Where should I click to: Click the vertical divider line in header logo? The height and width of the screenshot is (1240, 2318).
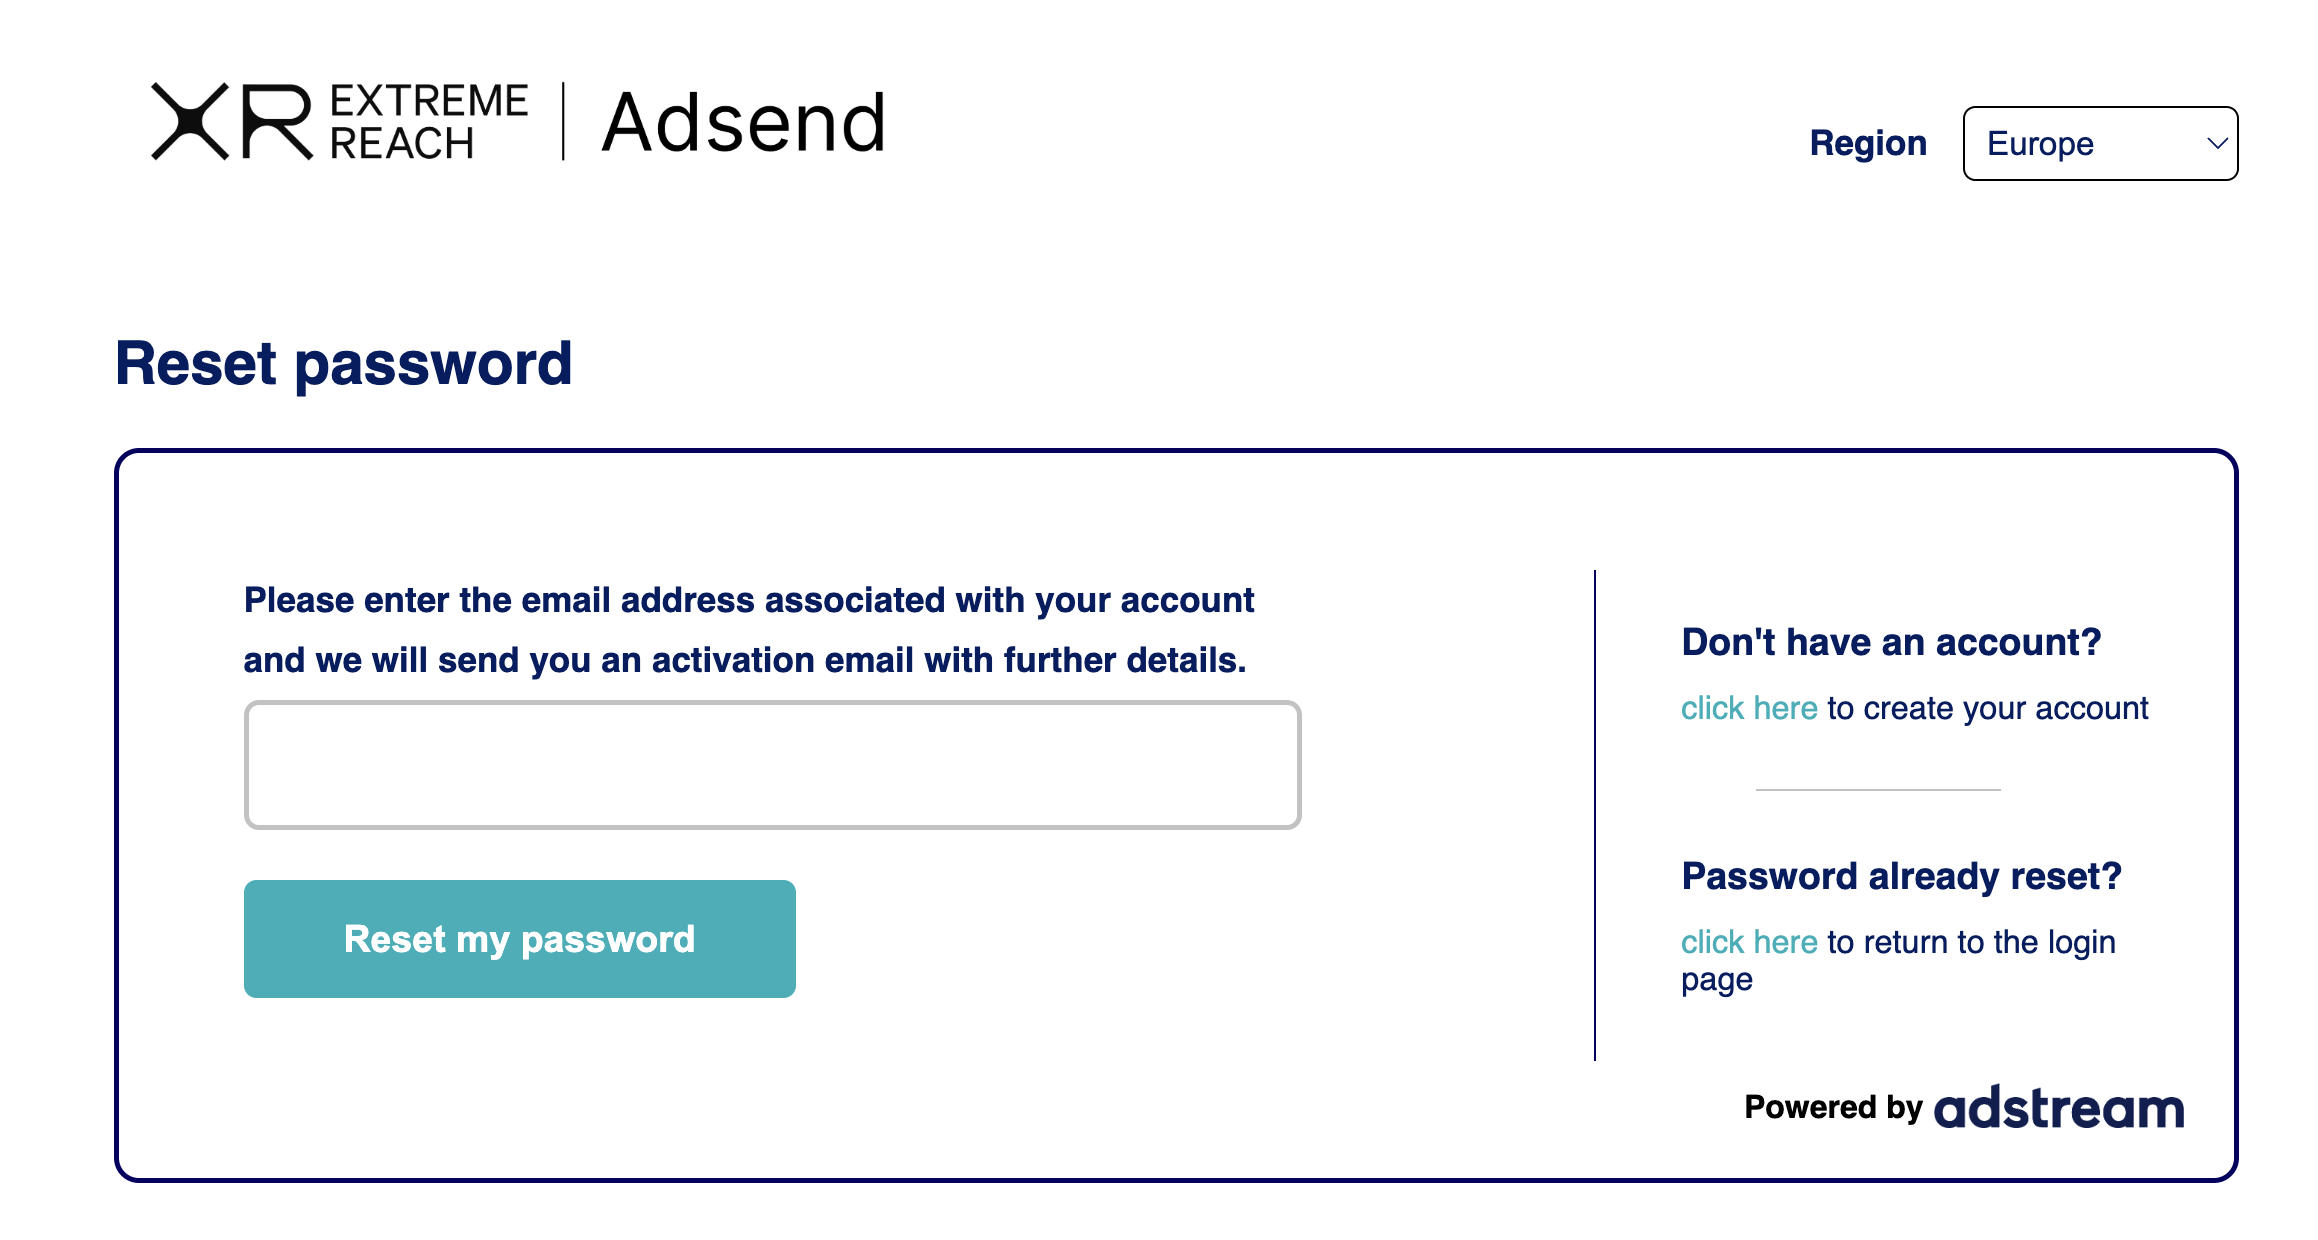point(564,122)
